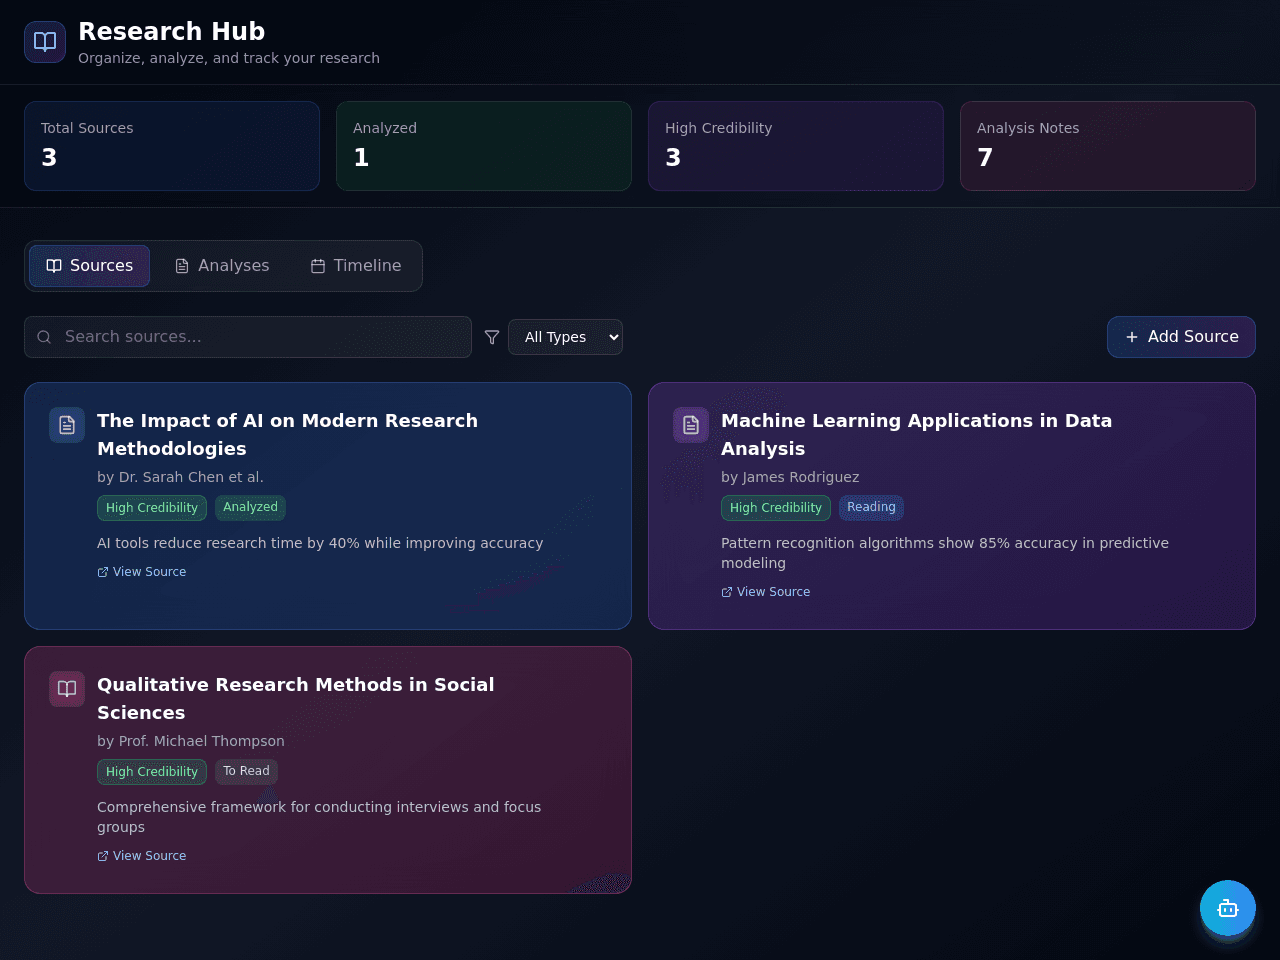Click author text 'by Dr. Sarah Chen et al.'
The image size is (1280, 960).
pyautogui.click(x=180, y=477)
